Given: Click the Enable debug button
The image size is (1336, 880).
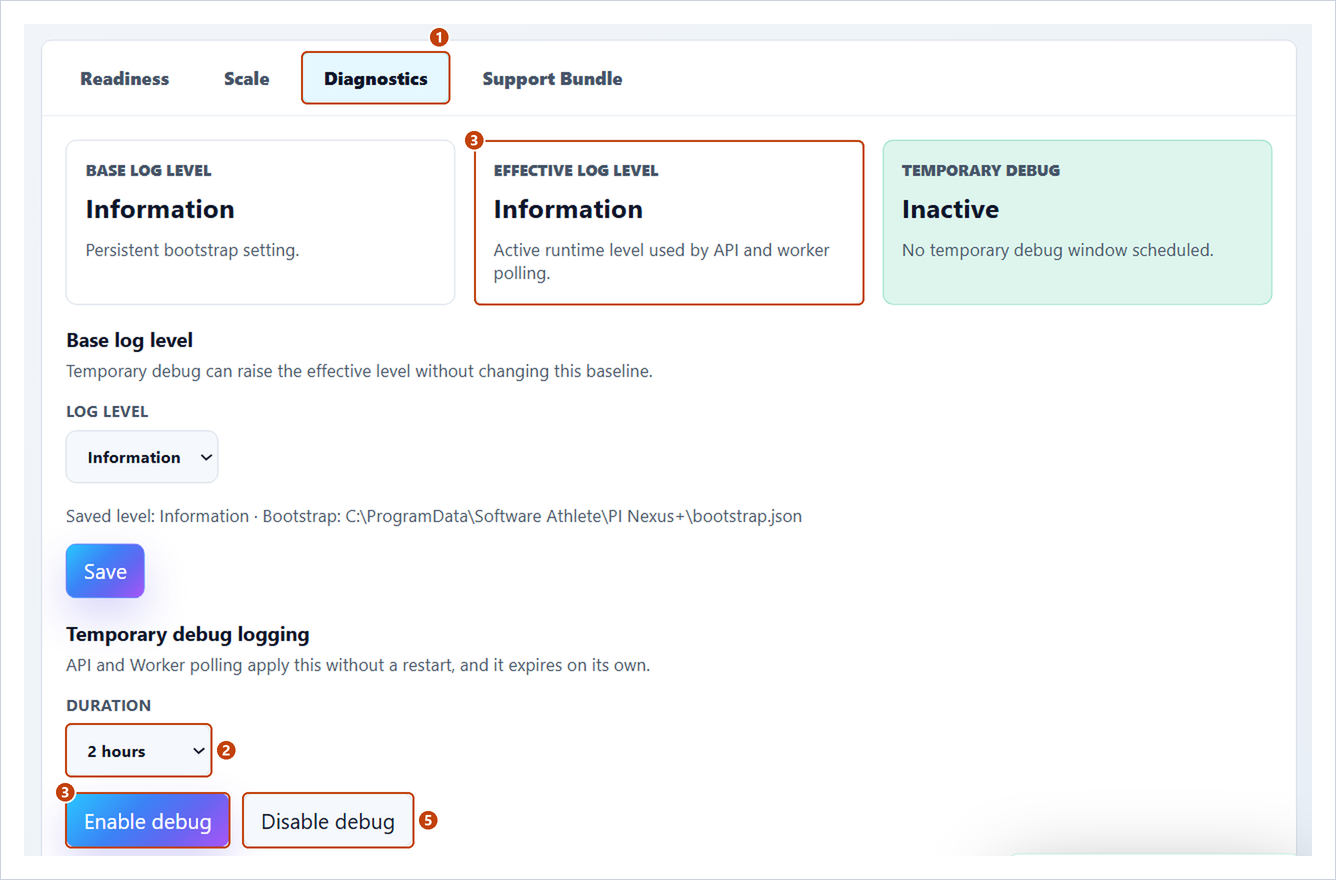Looking at the screenshot, I should 148,821.
